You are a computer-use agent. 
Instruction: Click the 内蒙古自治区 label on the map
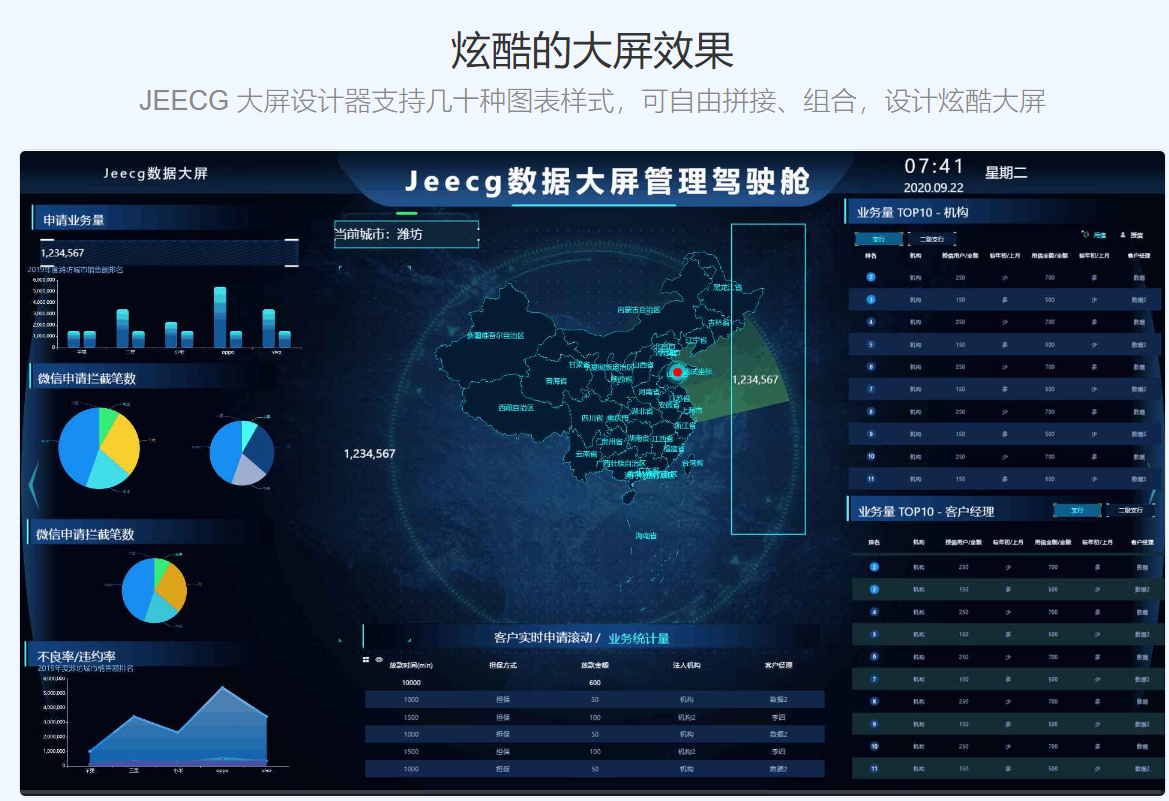[x=638, y=310]
